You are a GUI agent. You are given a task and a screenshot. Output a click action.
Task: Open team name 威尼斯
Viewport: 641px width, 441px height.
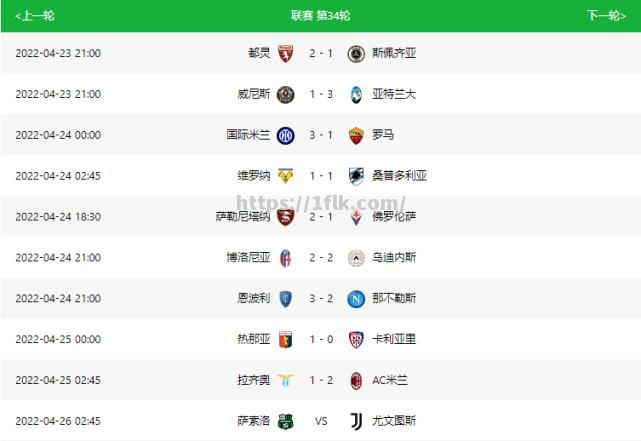coord(253,94)
